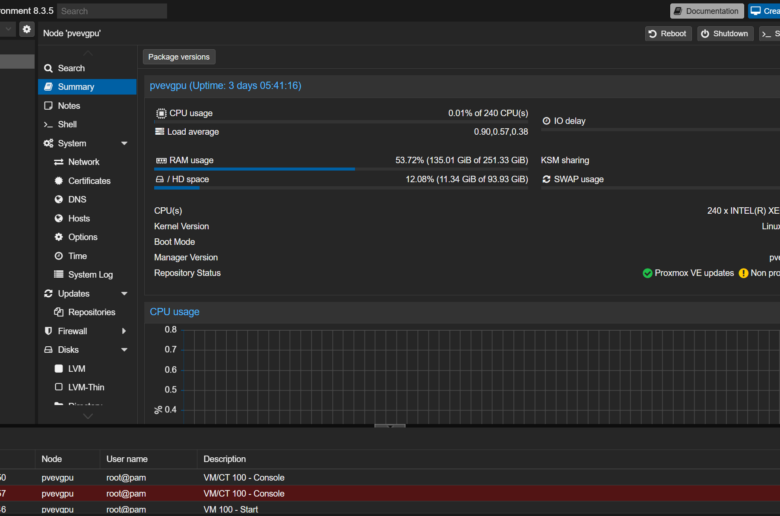Click the RAM usage memory icon
This screenshot has height=516, width=780.
pyautogui.click(x=161, y=160)
